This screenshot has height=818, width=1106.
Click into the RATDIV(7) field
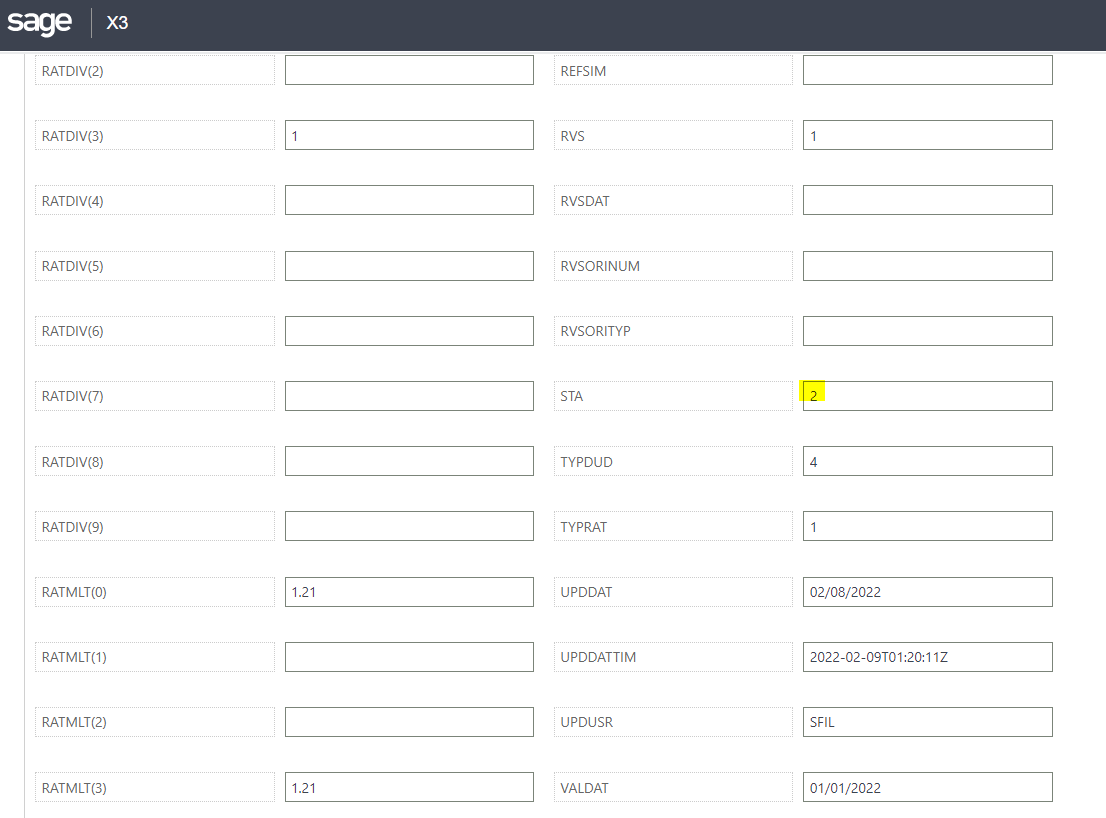pos(409,396)
